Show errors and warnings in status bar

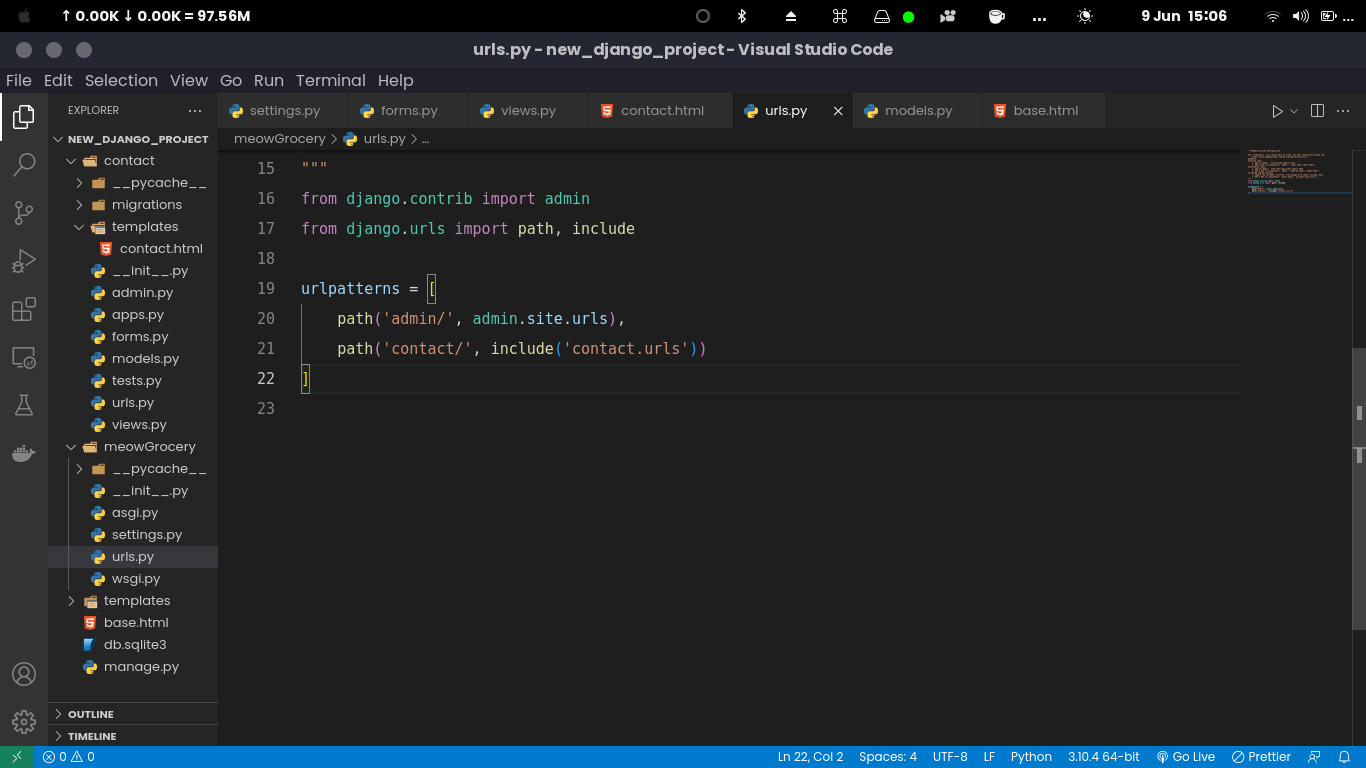point(69,757)
